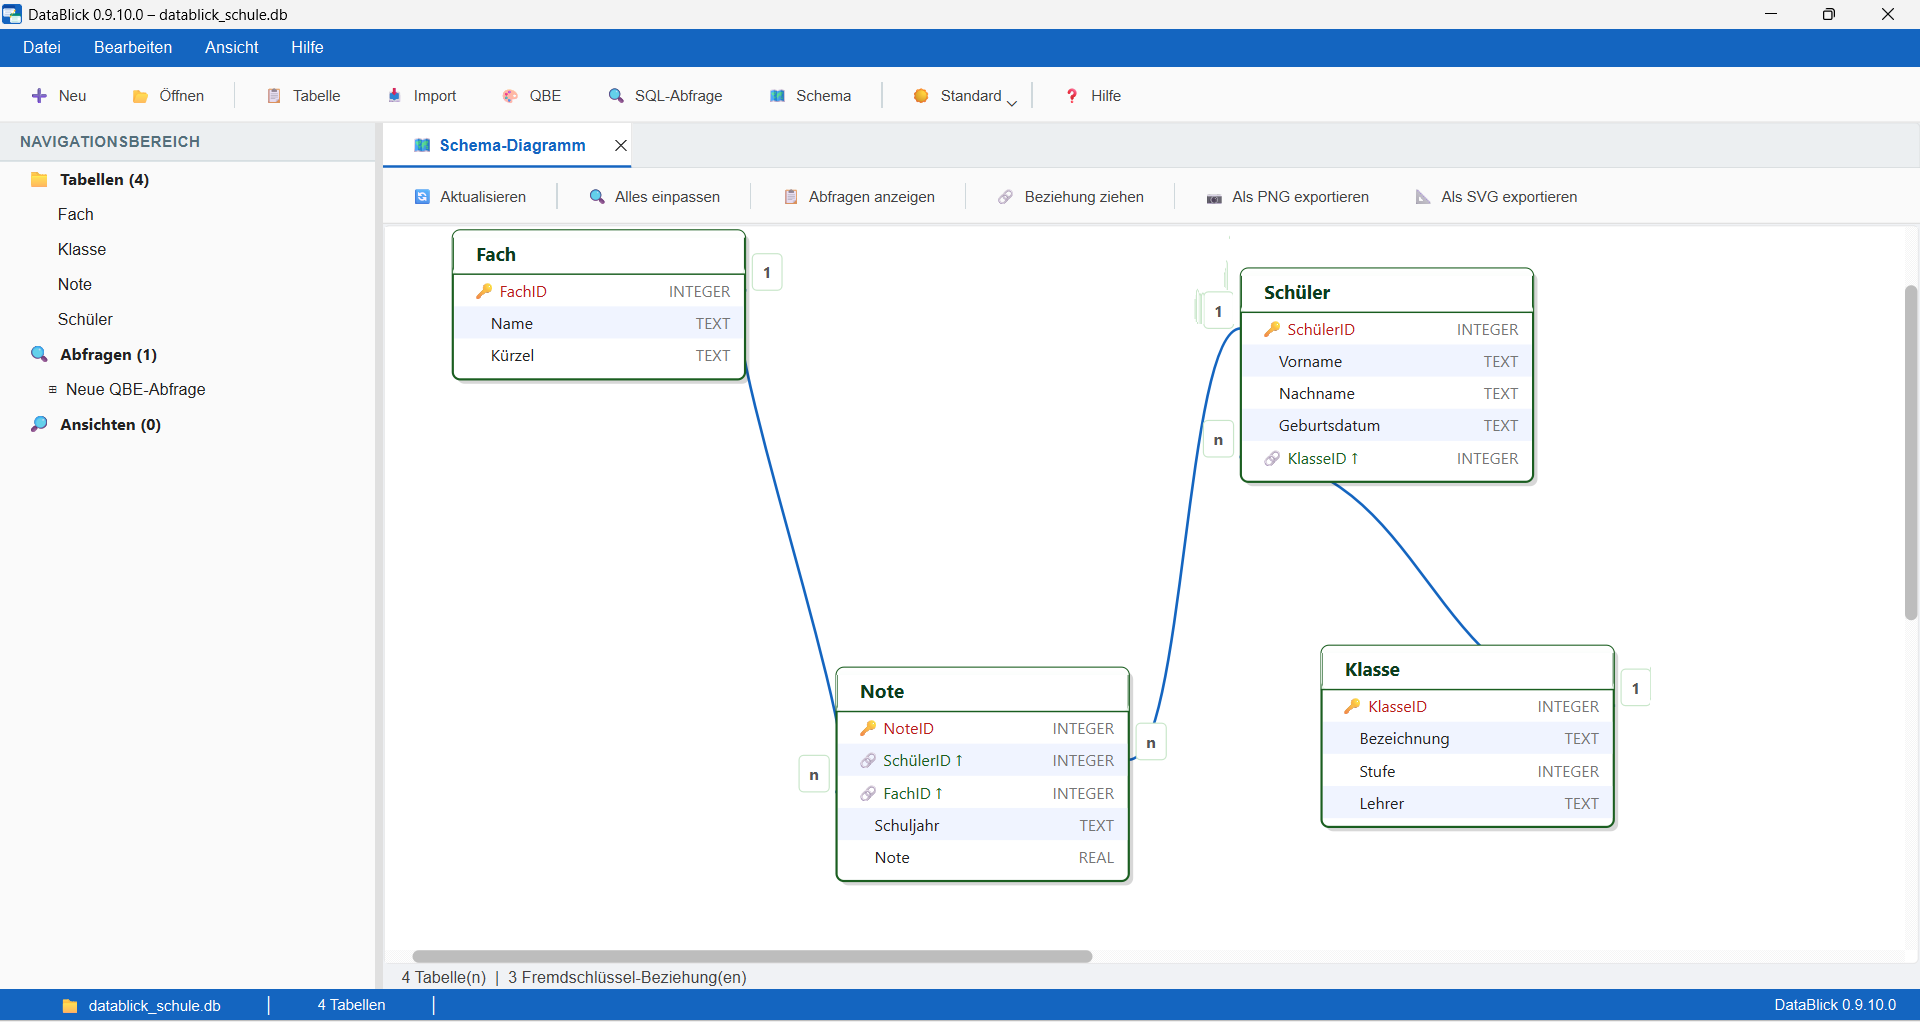Open the Standard theme dropdown arrow
This screenshot has width=1920, height=1022.
(1012, 102)
